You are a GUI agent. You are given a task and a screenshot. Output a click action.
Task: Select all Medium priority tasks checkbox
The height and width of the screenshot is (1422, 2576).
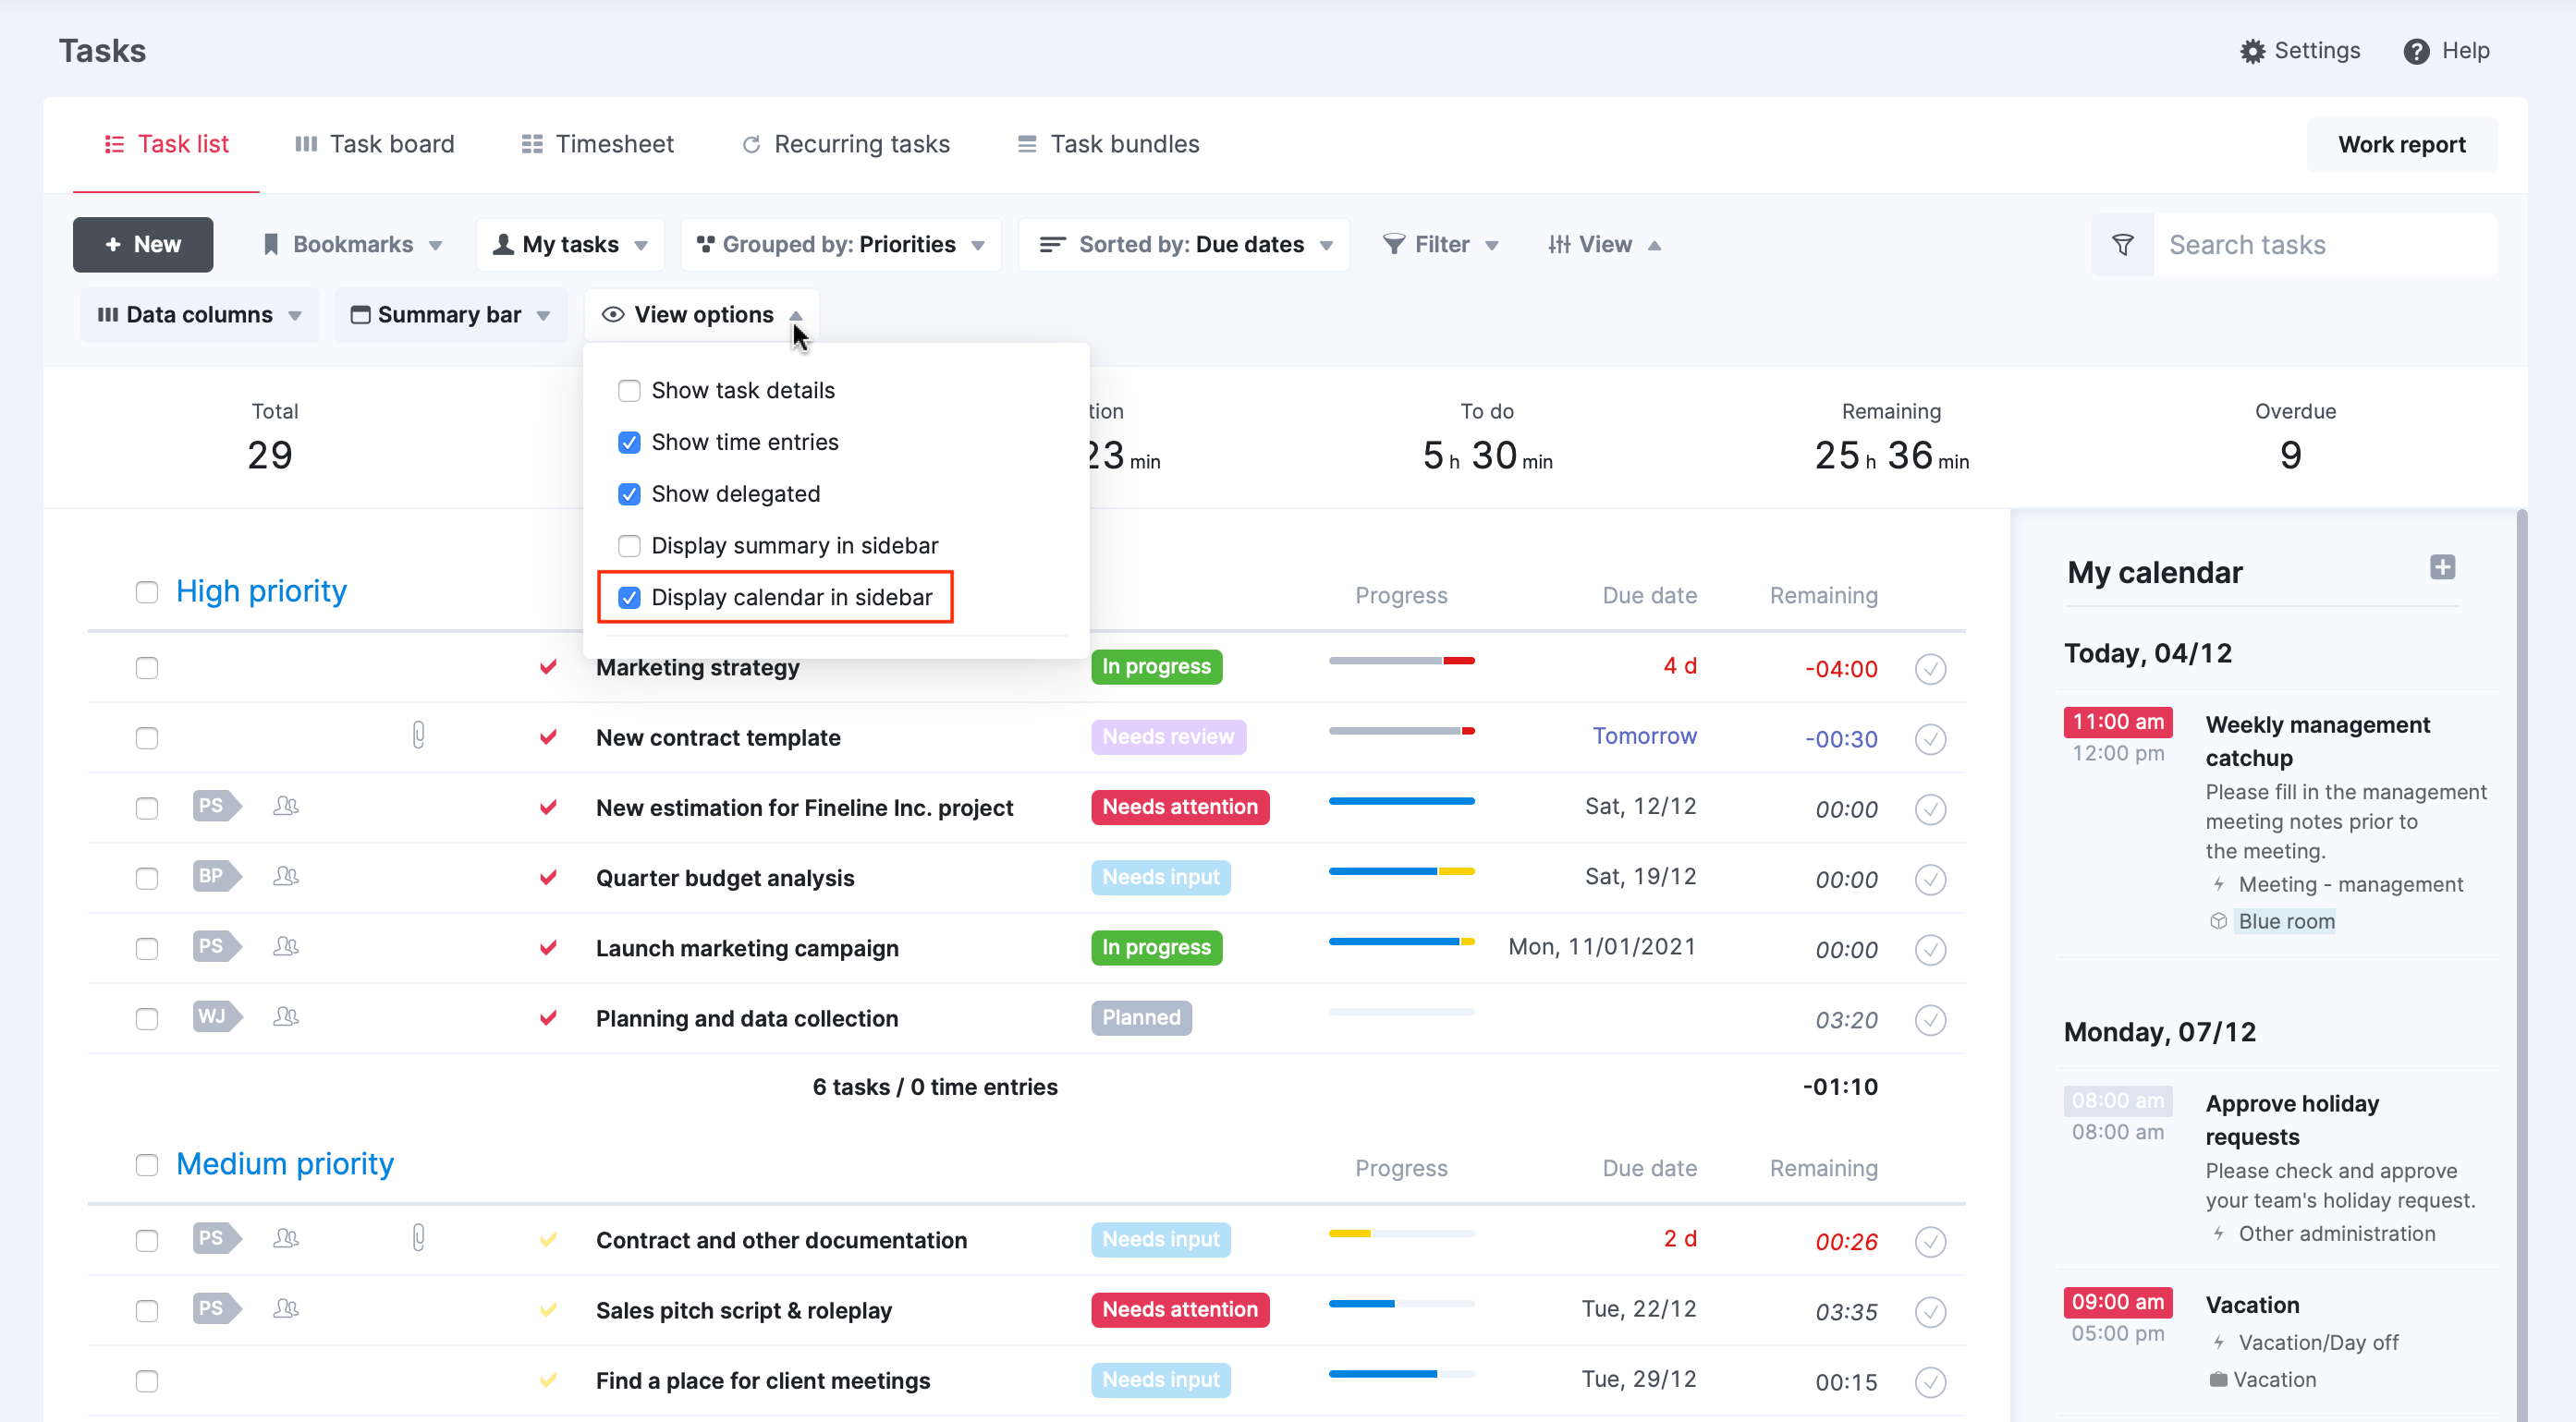(x=147, y=1165)
